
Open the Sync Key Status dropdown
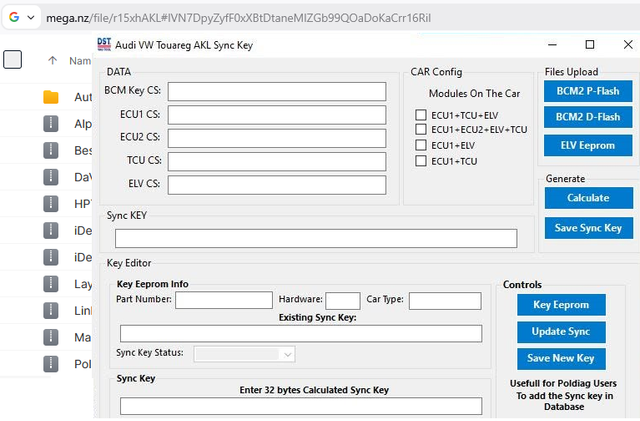point(244,354)
